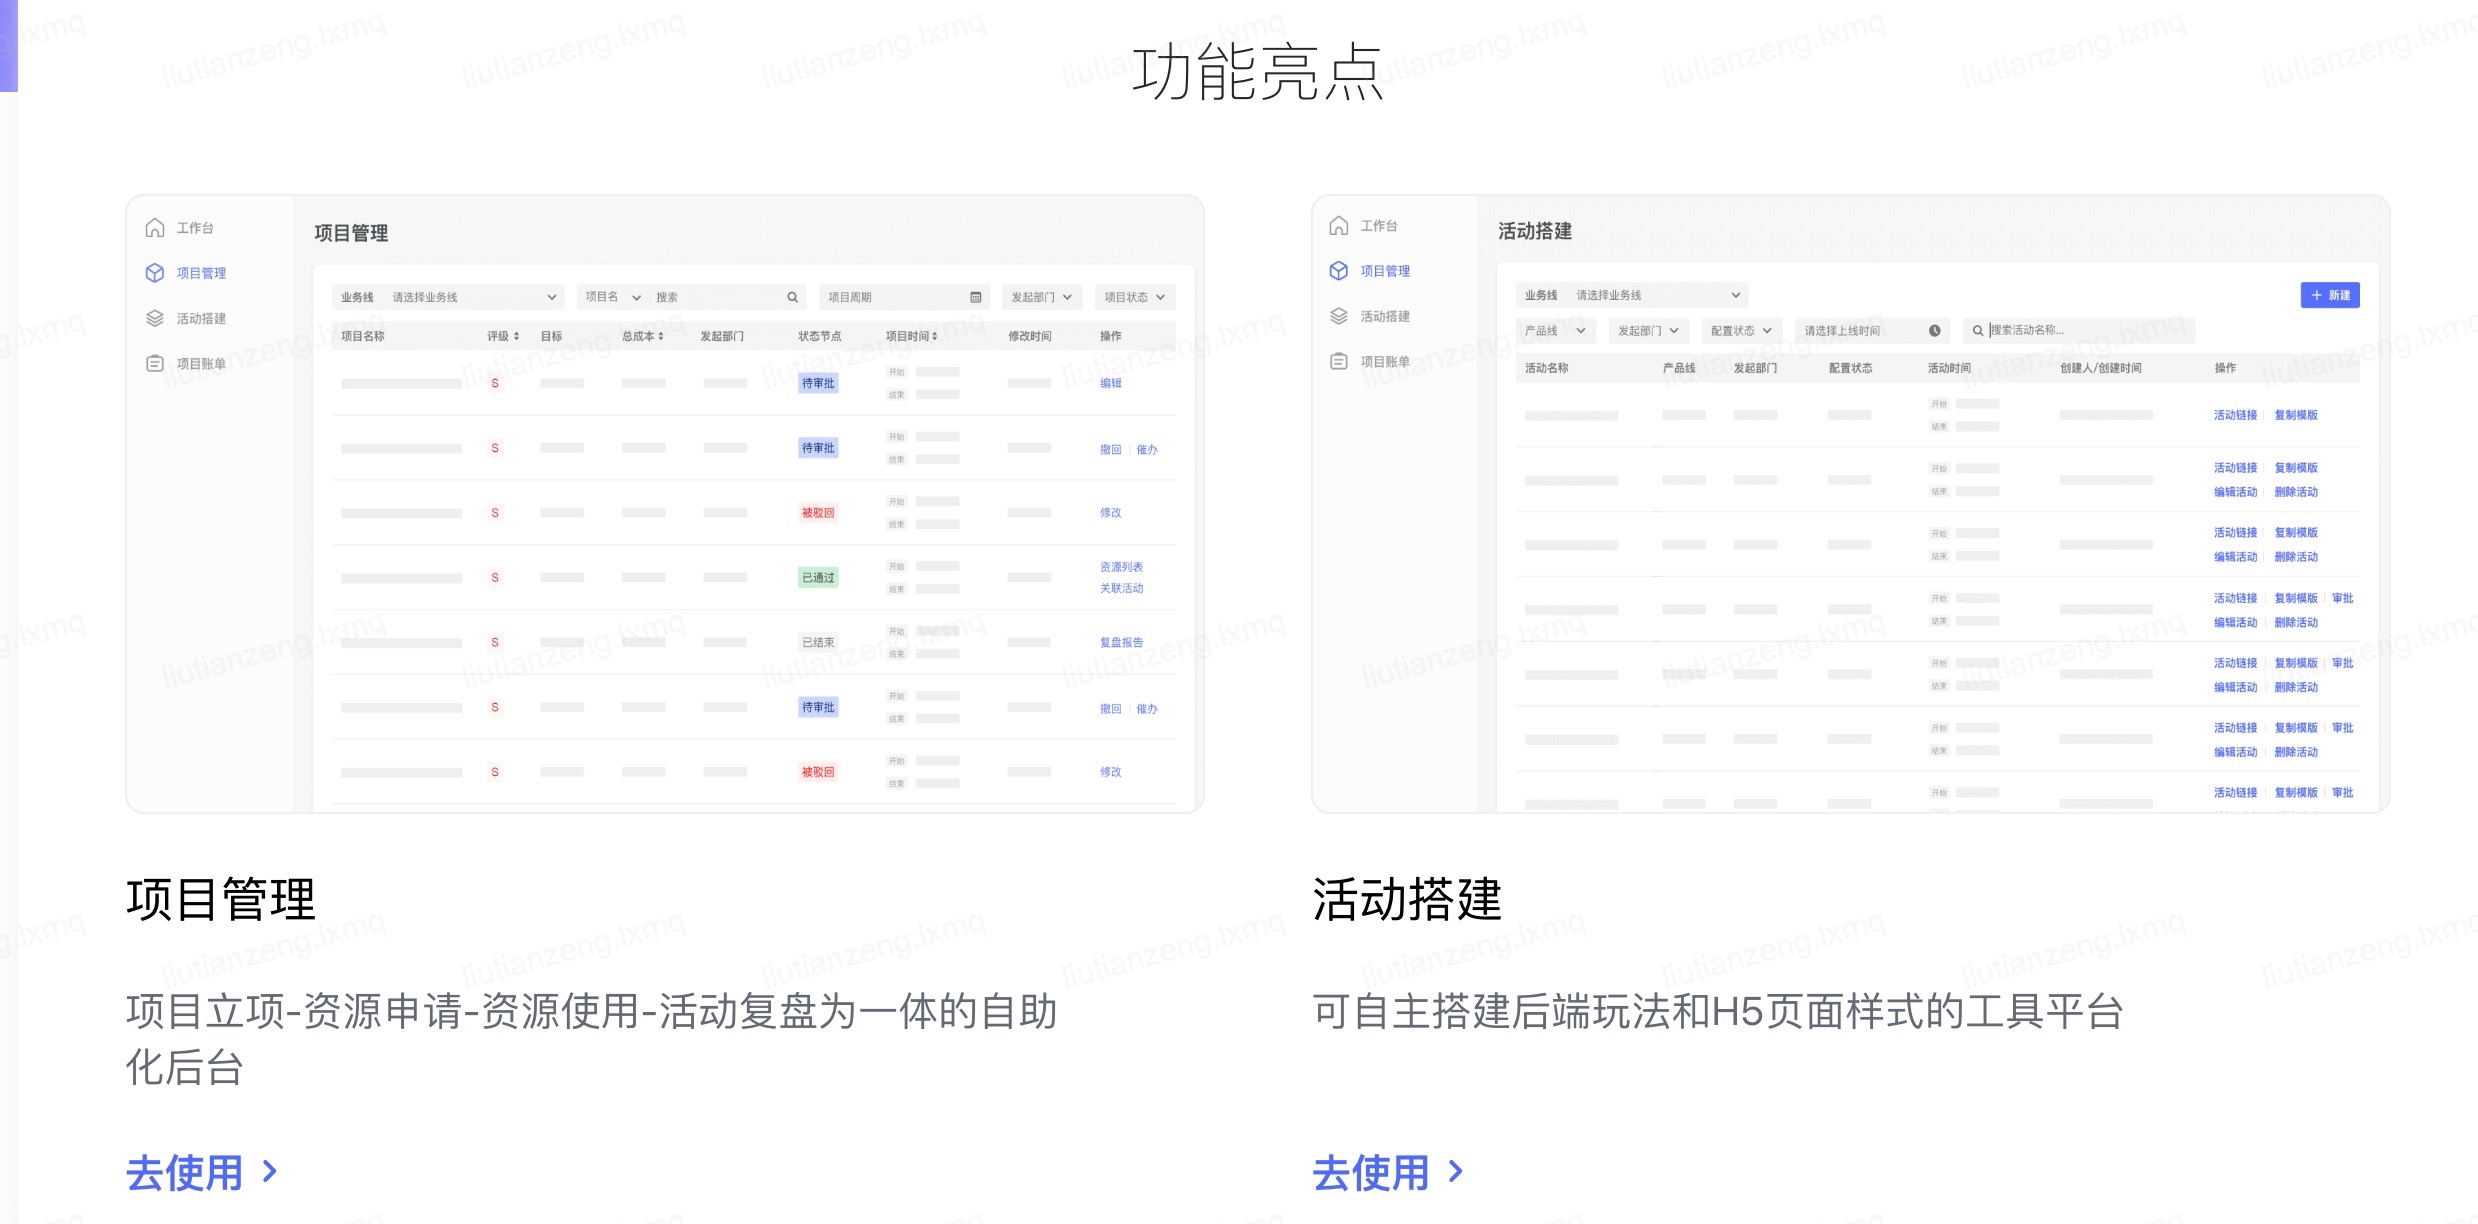Image resolution: width=2478 pixels, height=1224 pixels.
Task: Sort by 项目时间 column arrows
Action: tap(935, 336)
